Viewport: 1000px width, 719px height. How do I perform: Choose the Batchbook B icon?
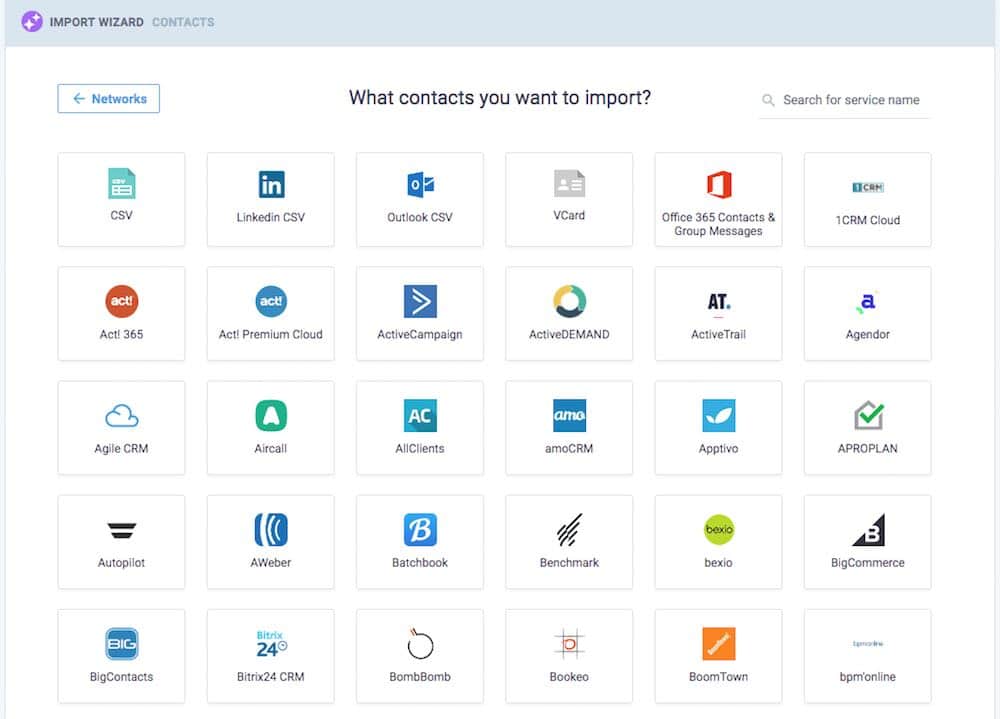tap(420, 530)
